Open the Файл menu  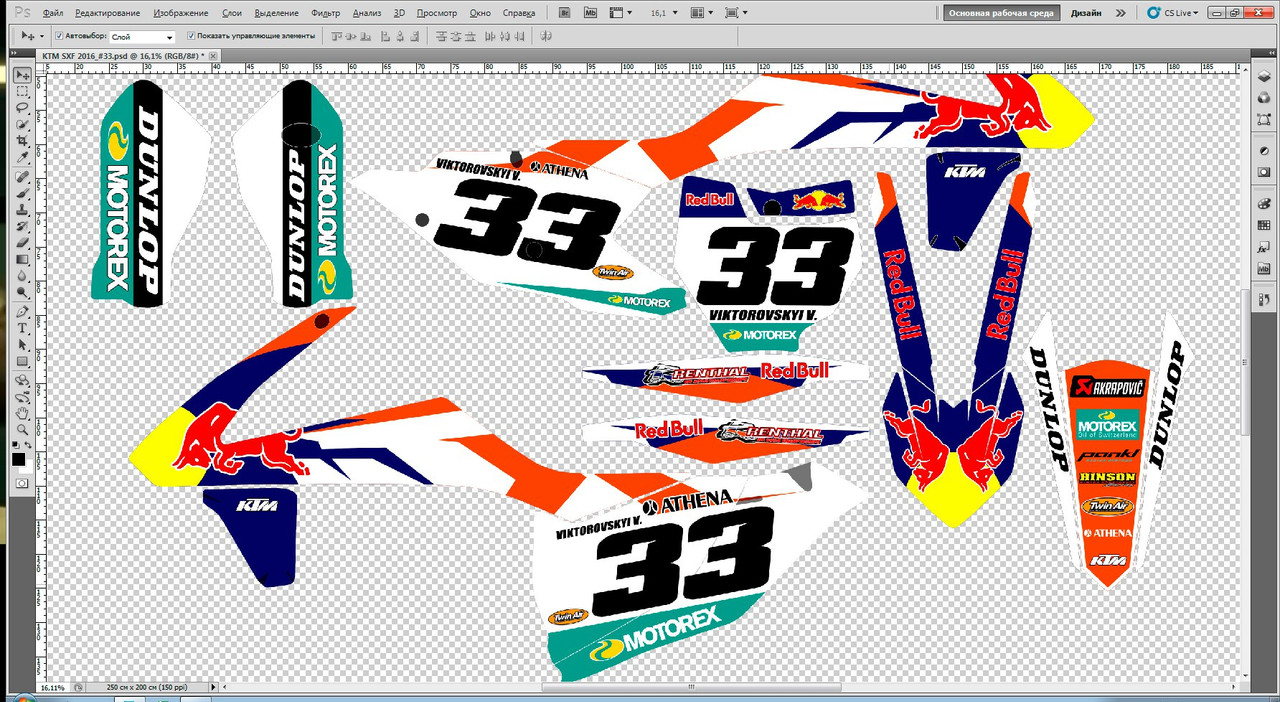click(54, 13)
